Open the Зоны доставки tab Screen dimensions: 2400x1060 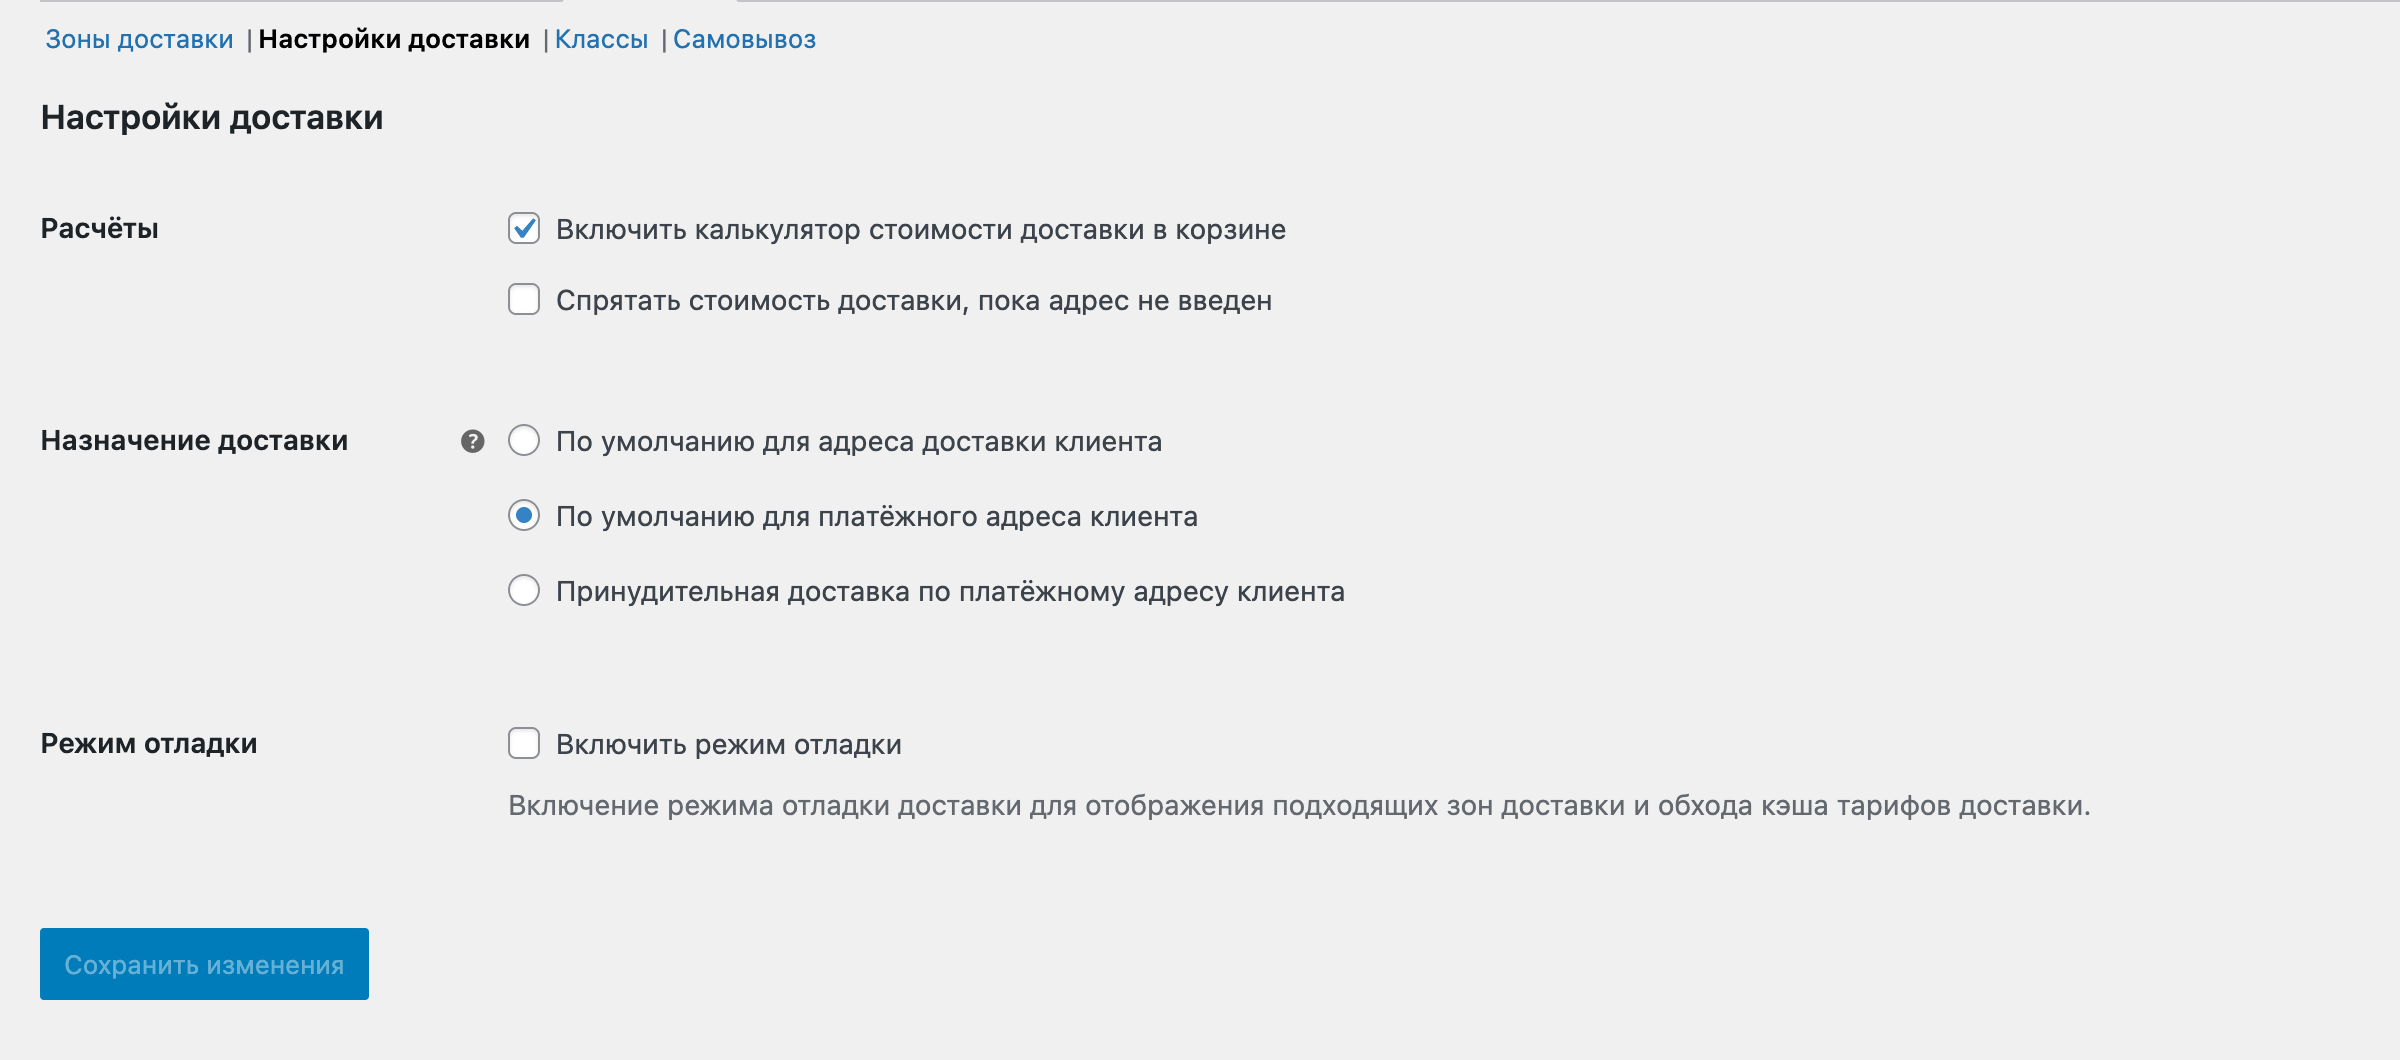pos(139,39)
